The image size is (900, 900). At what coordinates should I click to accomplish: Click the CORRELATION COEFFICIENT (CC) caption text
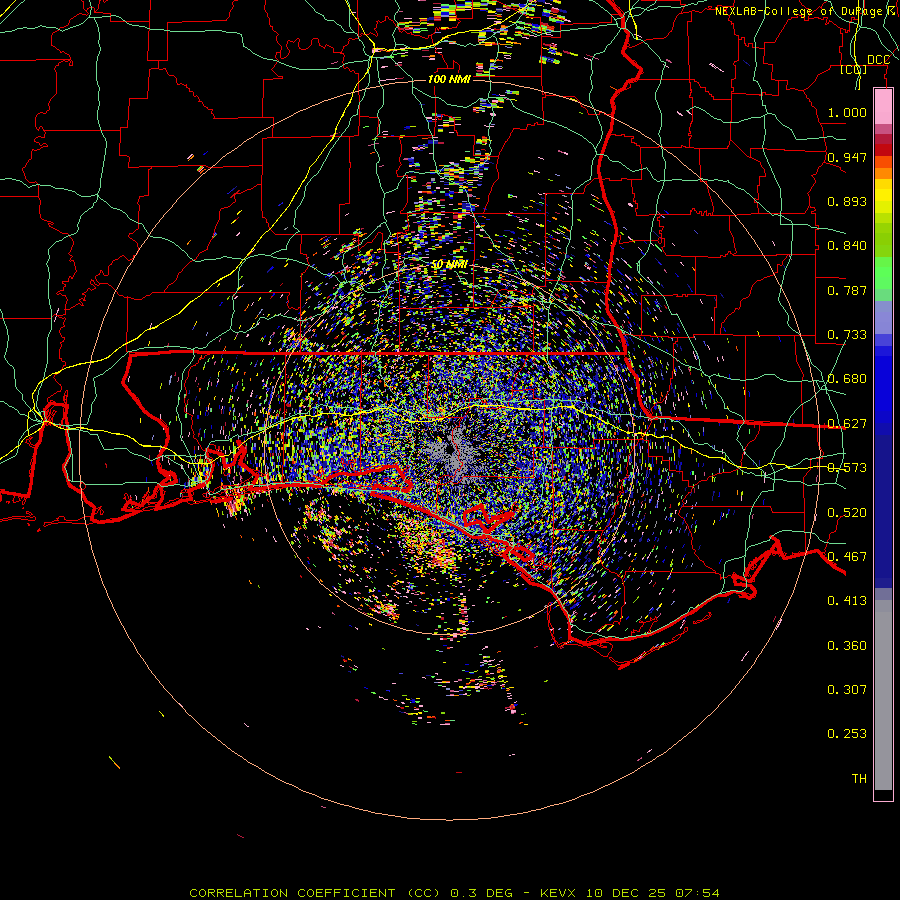316,893
